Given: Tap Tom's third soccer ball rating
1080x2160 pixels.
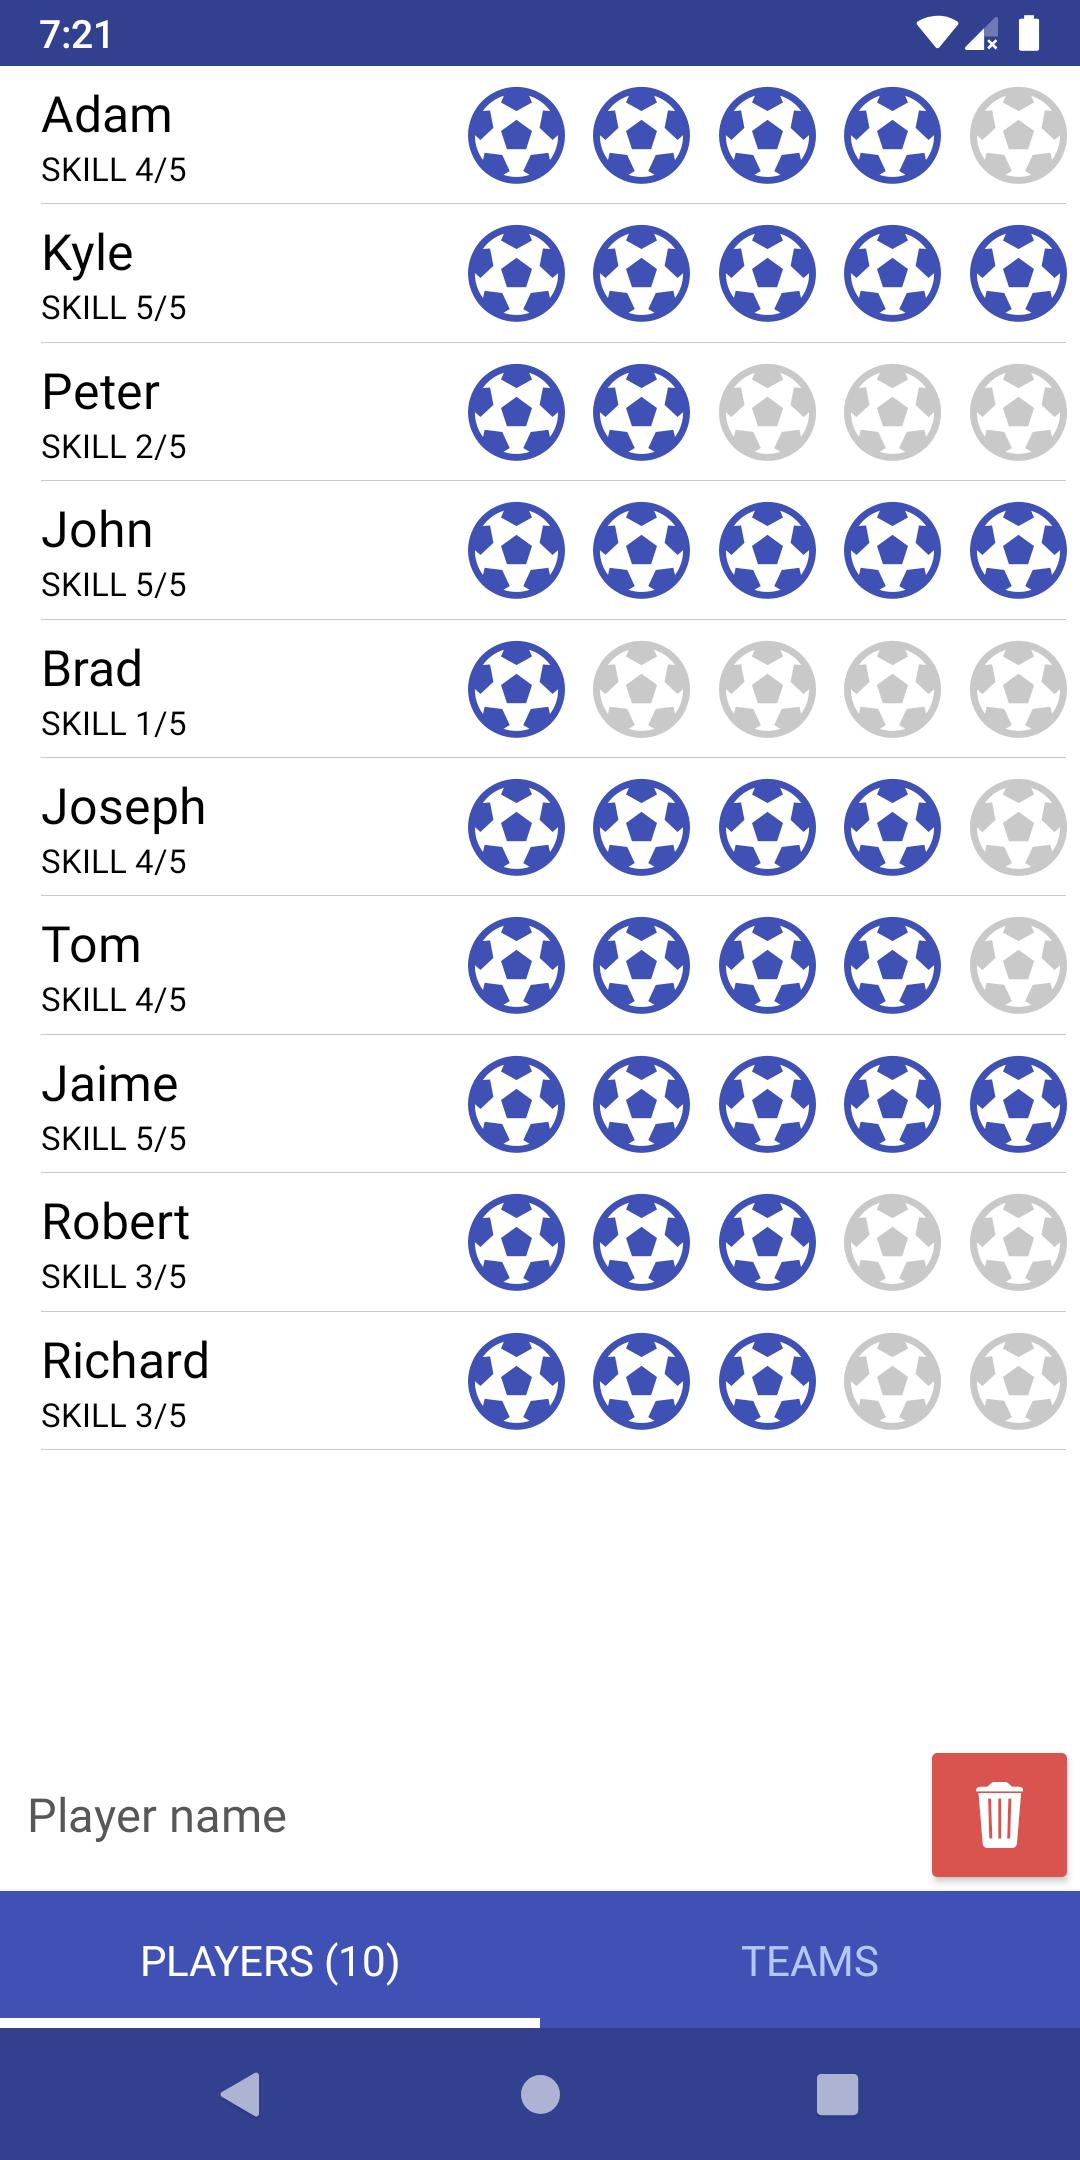Looking at the screenshot, I should pyautogui.click(x=767, y=966).
